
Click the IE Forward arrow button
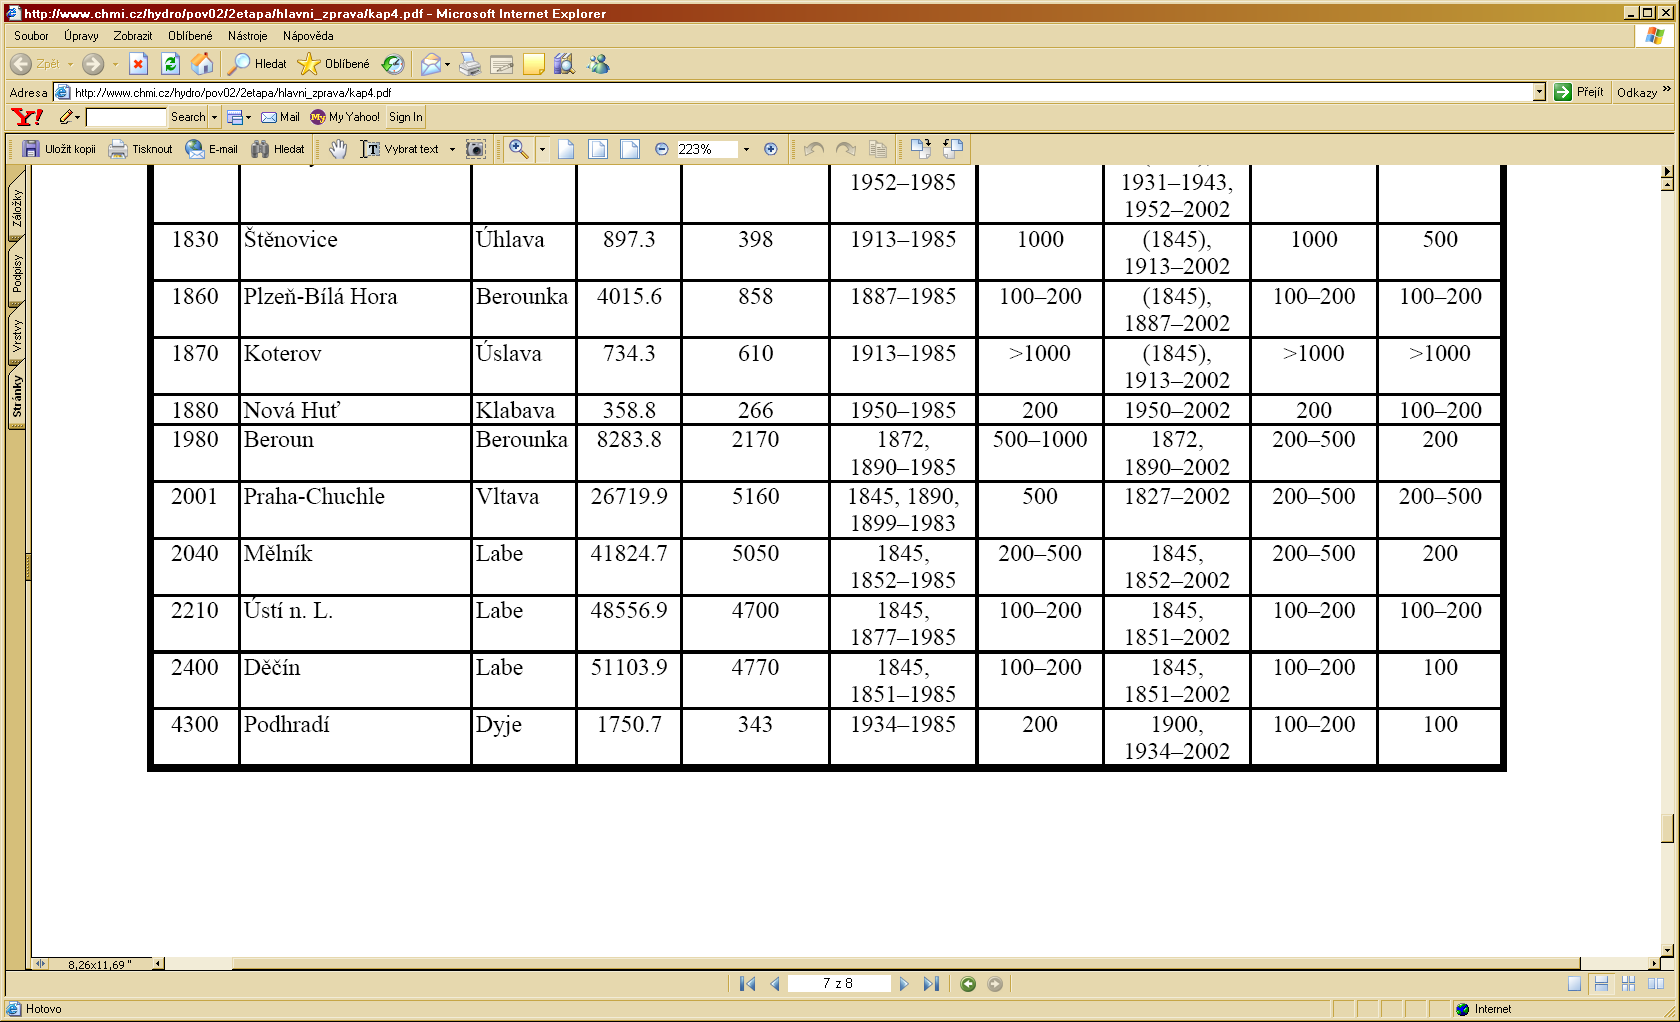[93, 64]
